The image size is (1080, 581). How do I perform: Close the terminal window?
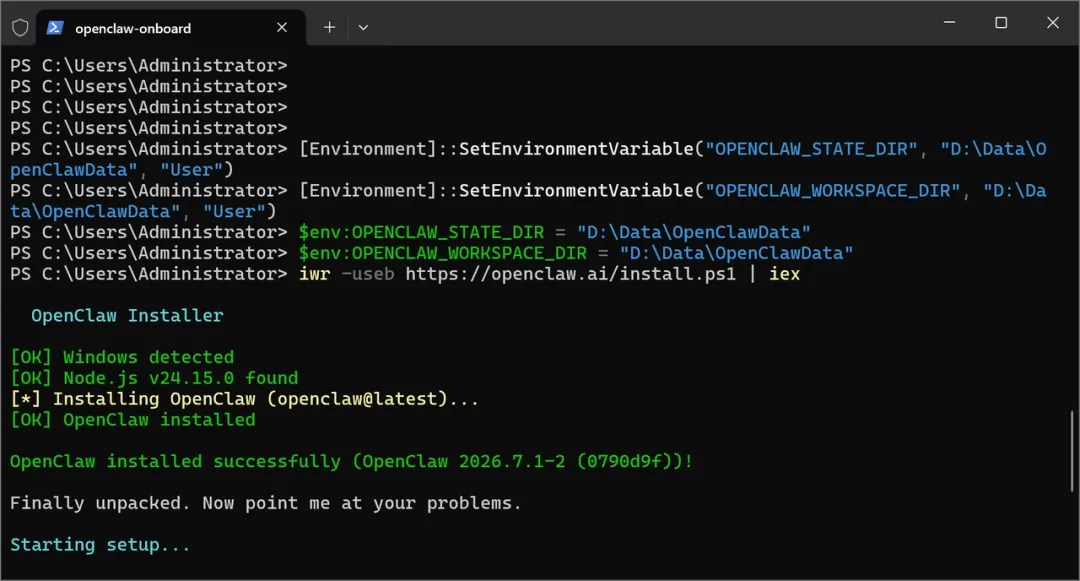click(x=1052, y=22)
